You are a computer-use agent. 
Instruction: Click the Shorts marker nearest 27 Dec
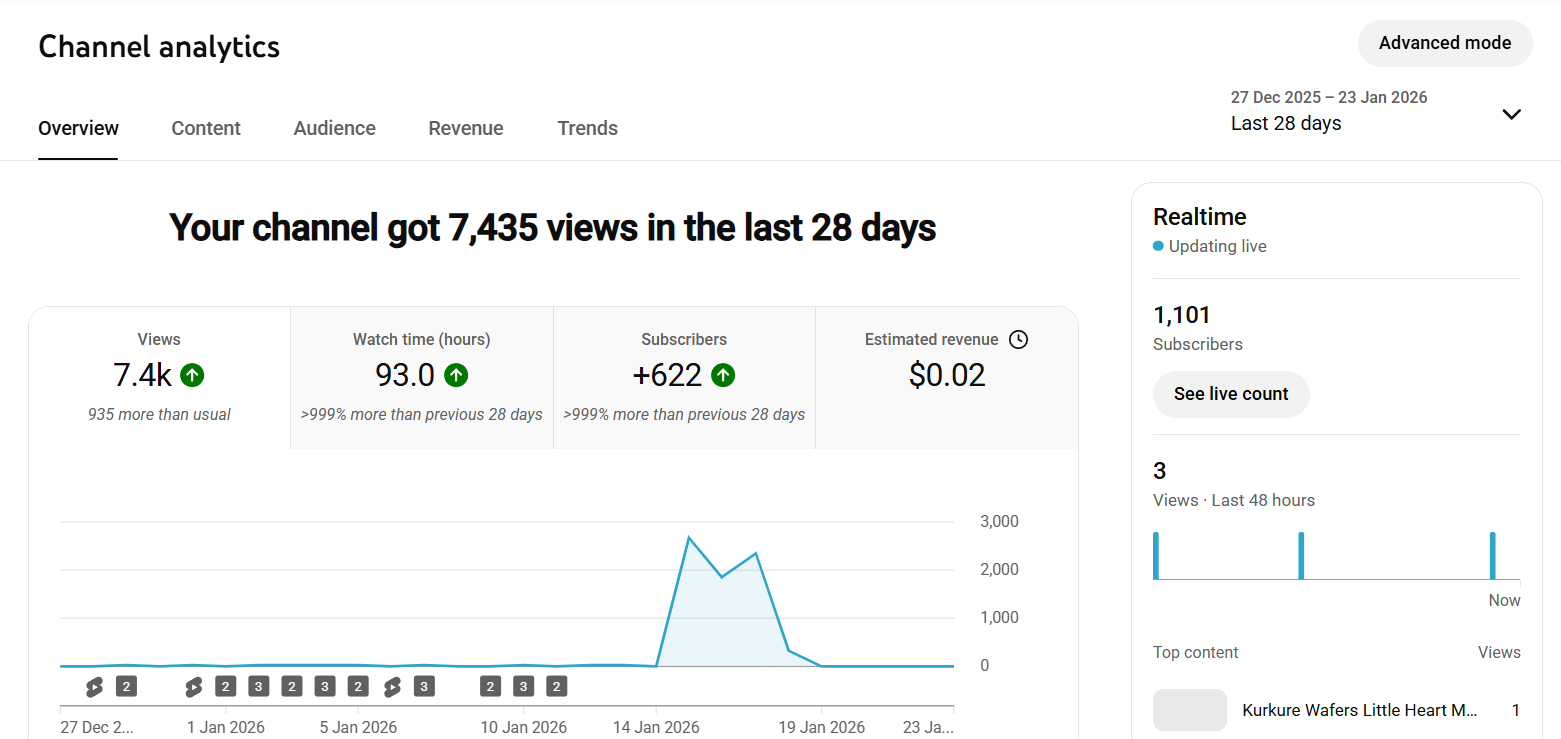coord(94,686)
